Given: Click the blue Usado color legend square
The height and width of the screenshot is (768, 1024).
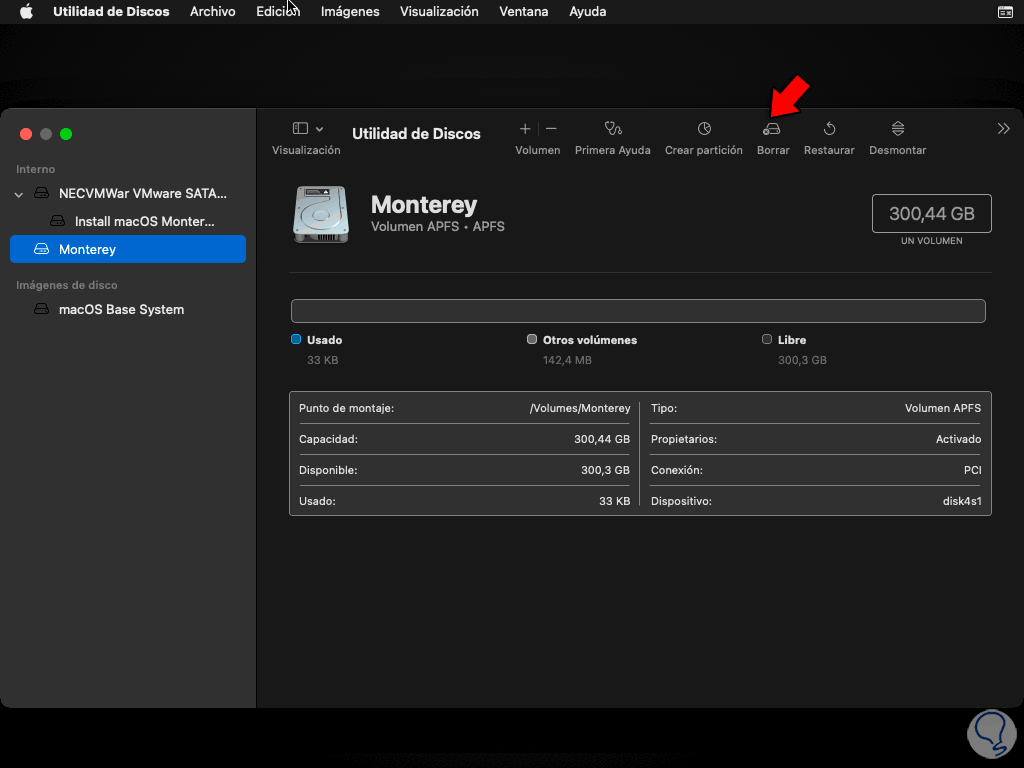Looking at the screenshot, I should 296,340.
